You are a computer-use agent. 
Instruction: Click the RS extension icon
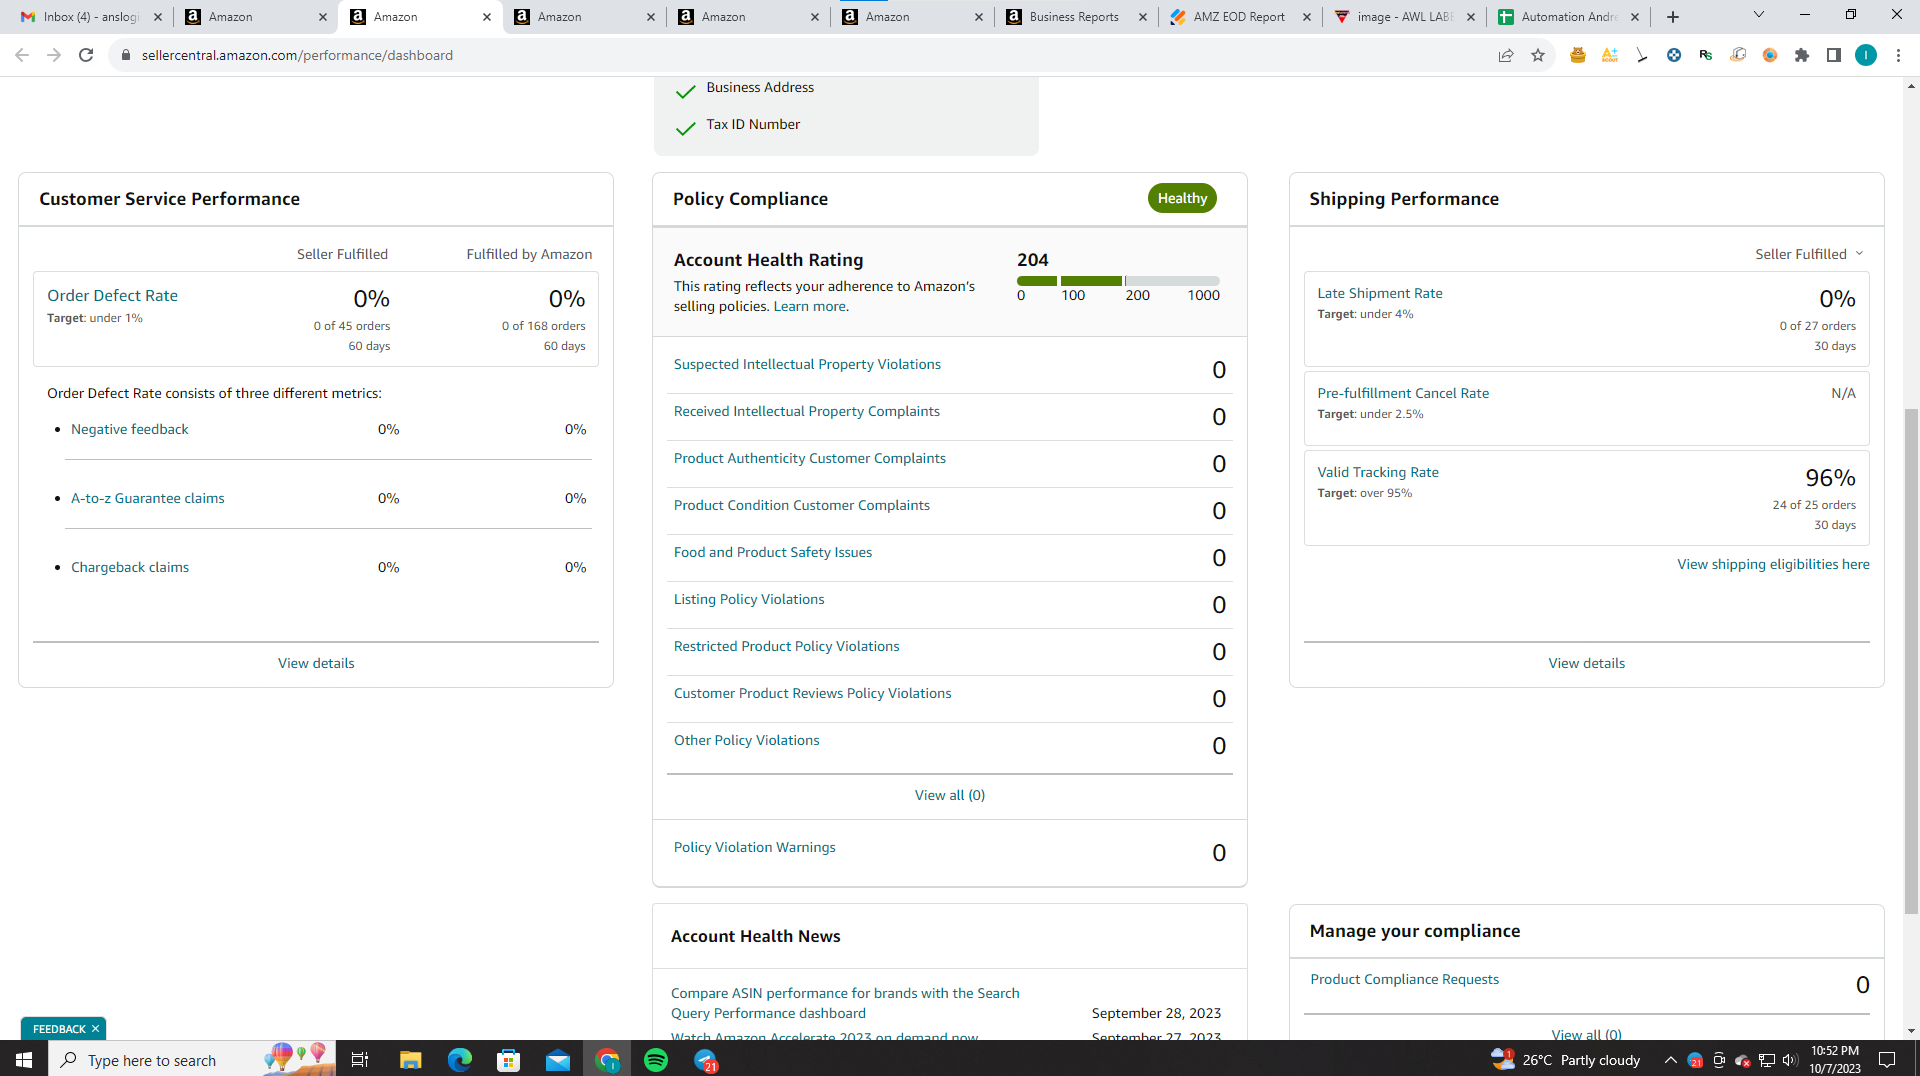(1706, 55)
